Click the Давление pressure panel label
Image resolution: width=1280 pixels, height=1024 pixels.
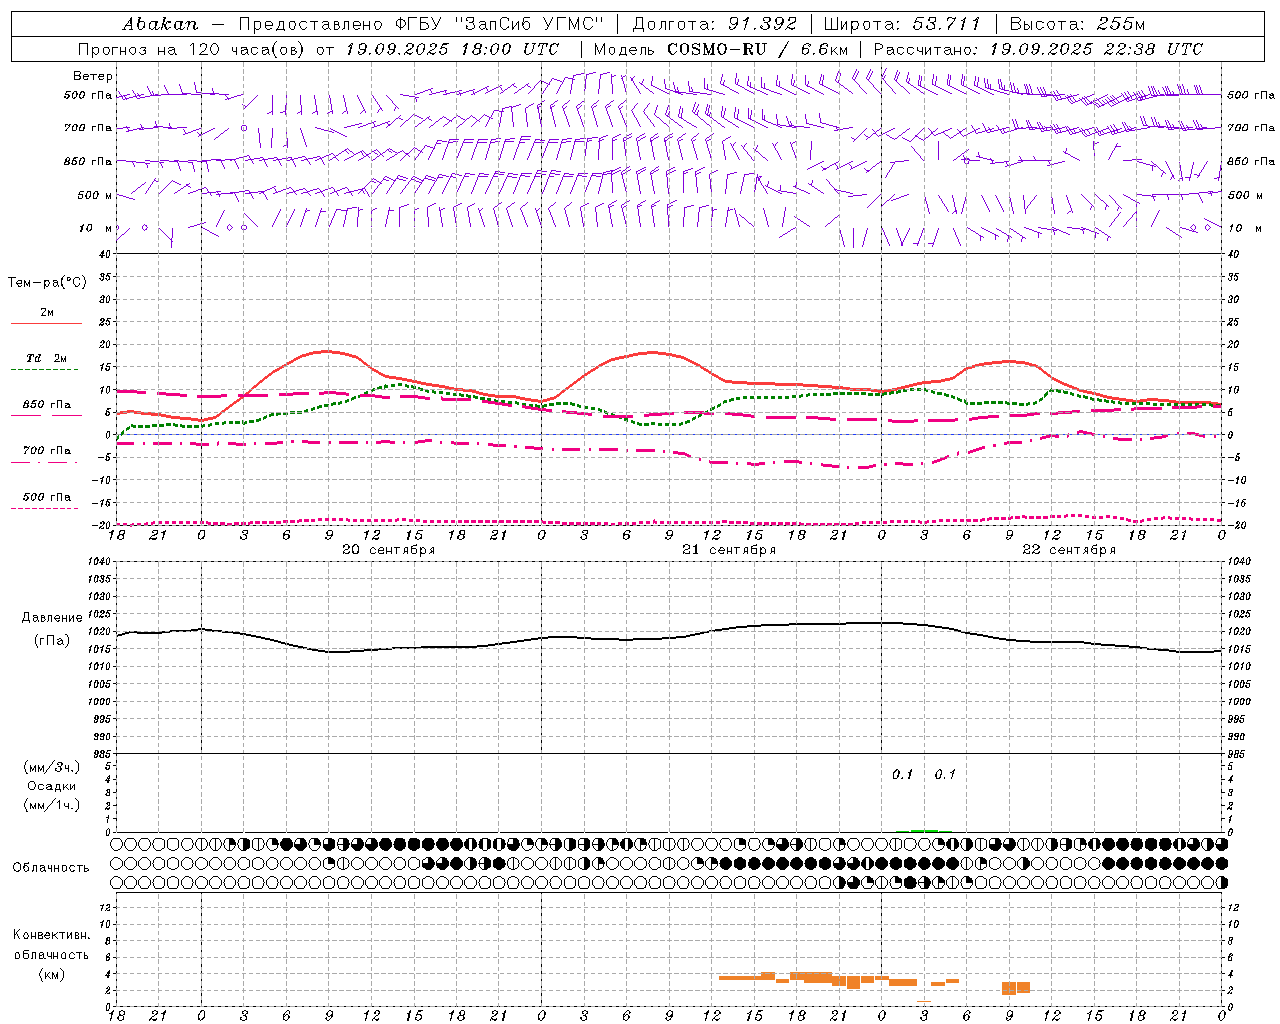52,618
